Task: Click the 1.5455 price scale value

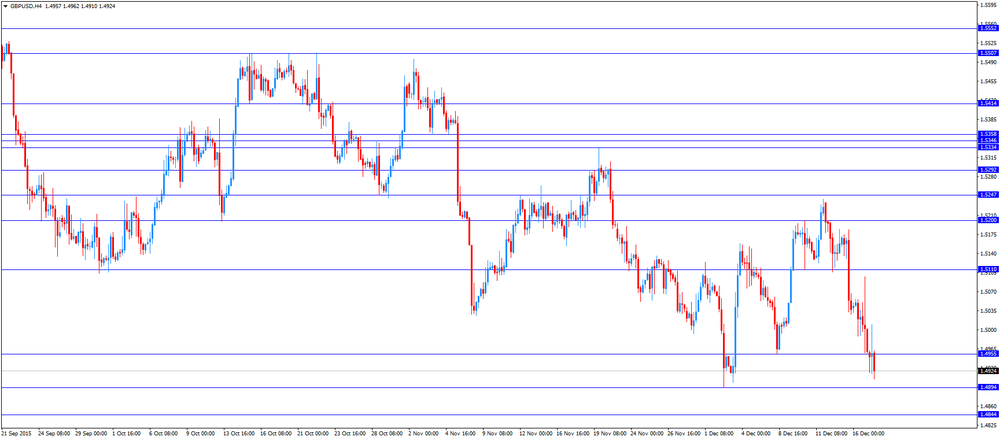Action: (989, 82)
